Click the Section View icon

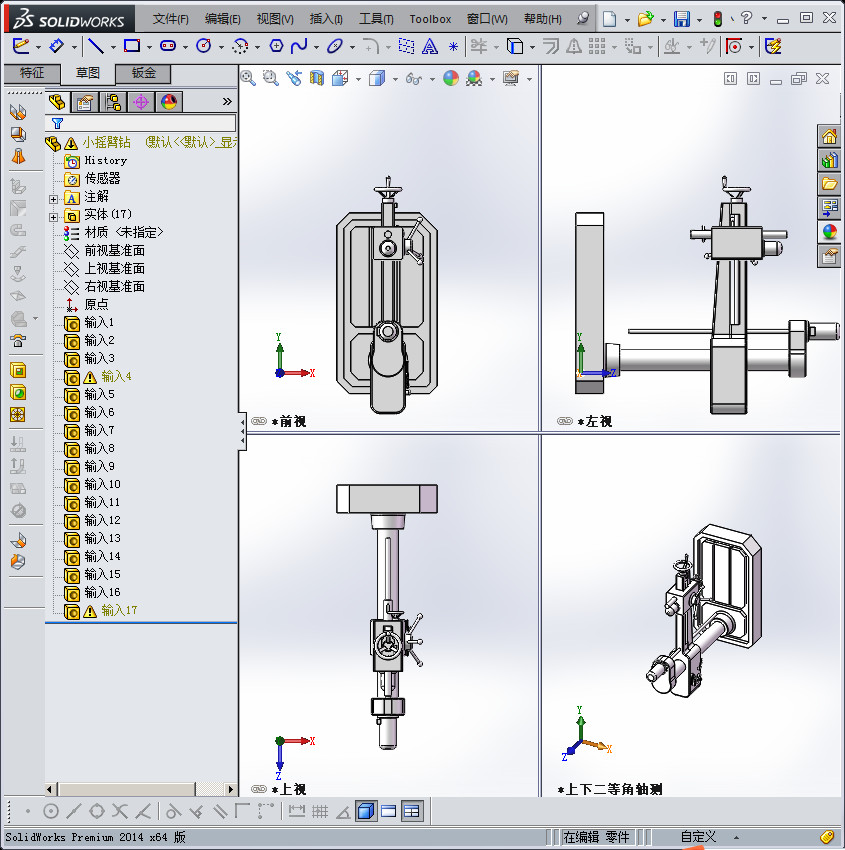click(317, 79)
